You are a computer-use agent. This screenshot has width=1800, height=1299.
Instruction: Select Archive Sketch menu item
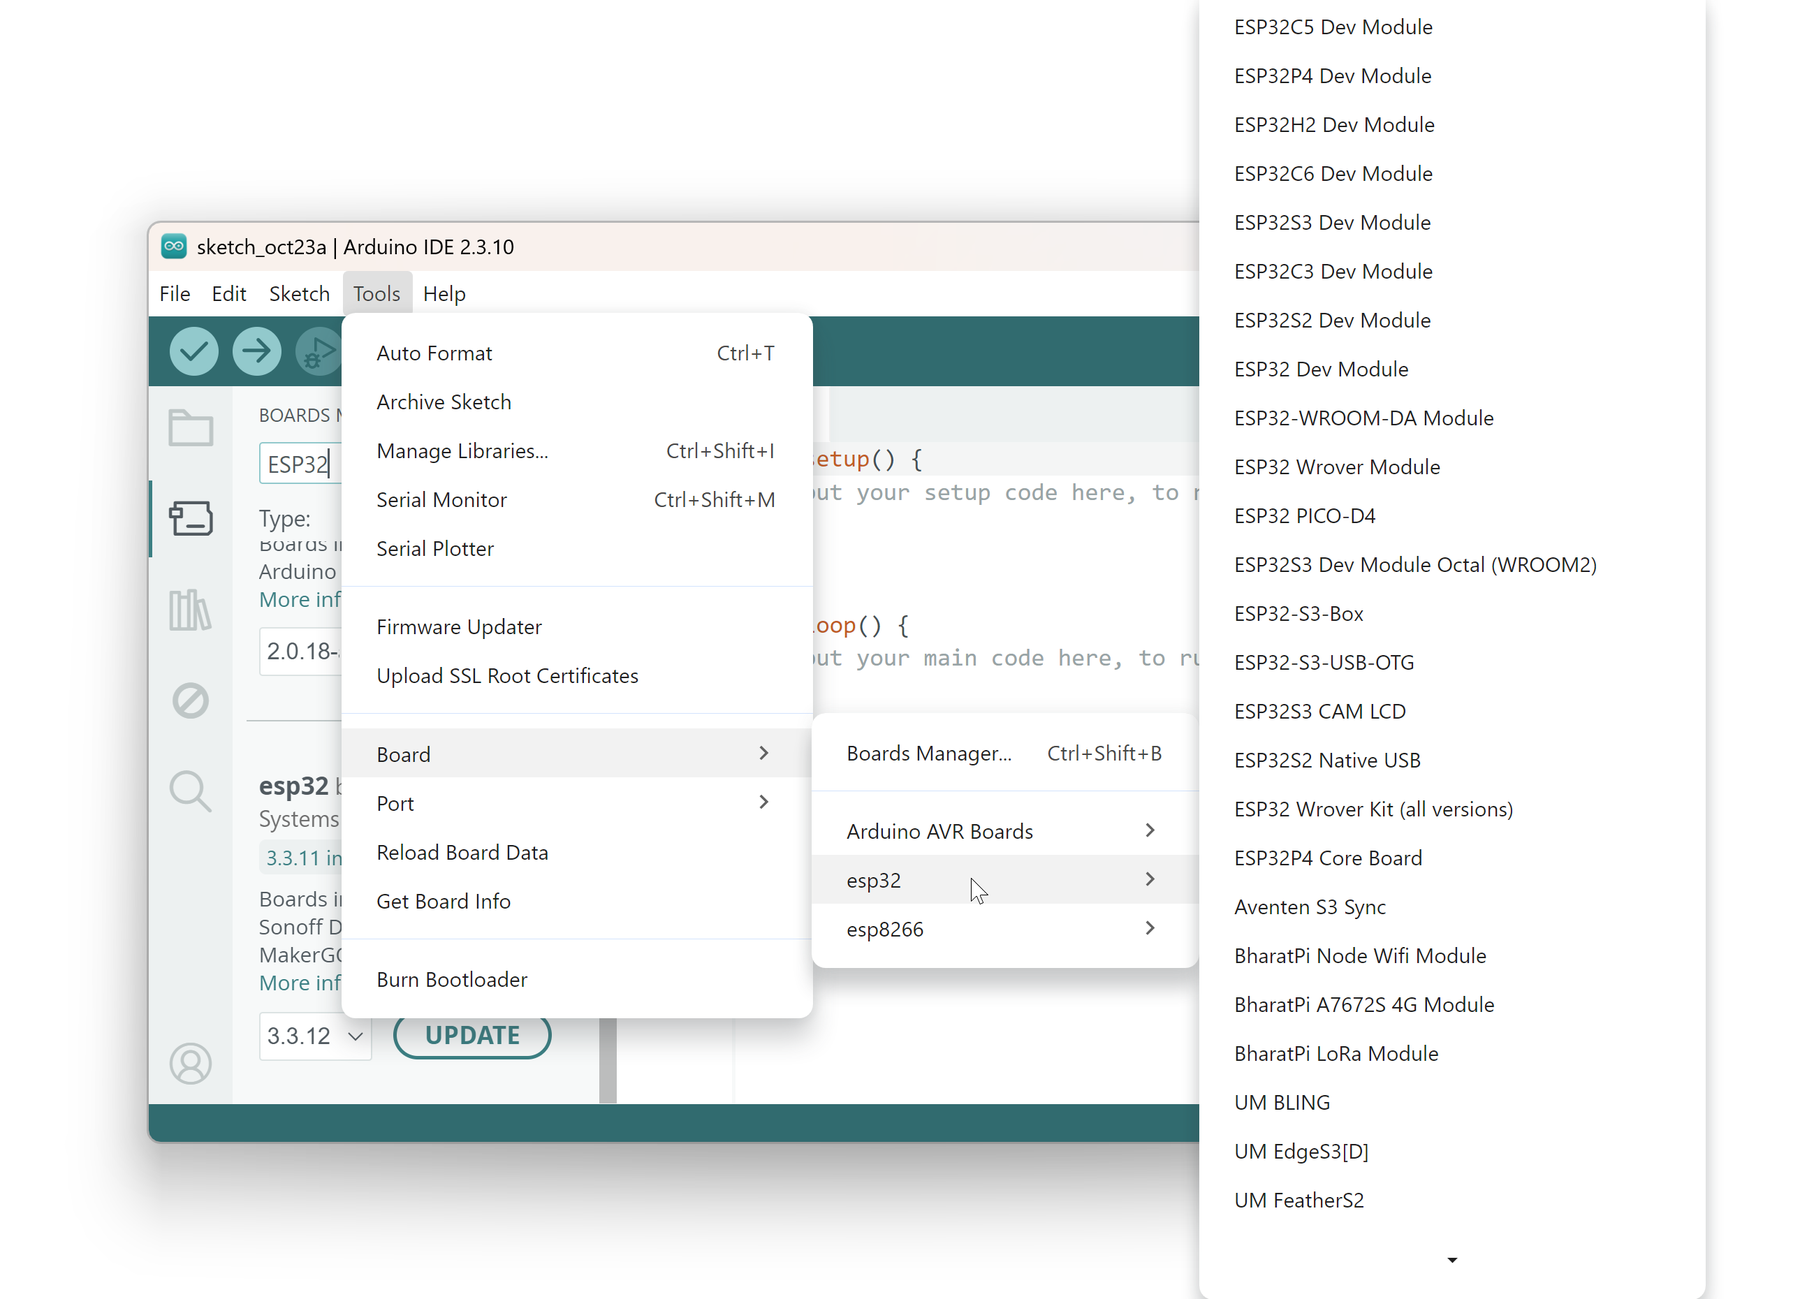(576, 402)
